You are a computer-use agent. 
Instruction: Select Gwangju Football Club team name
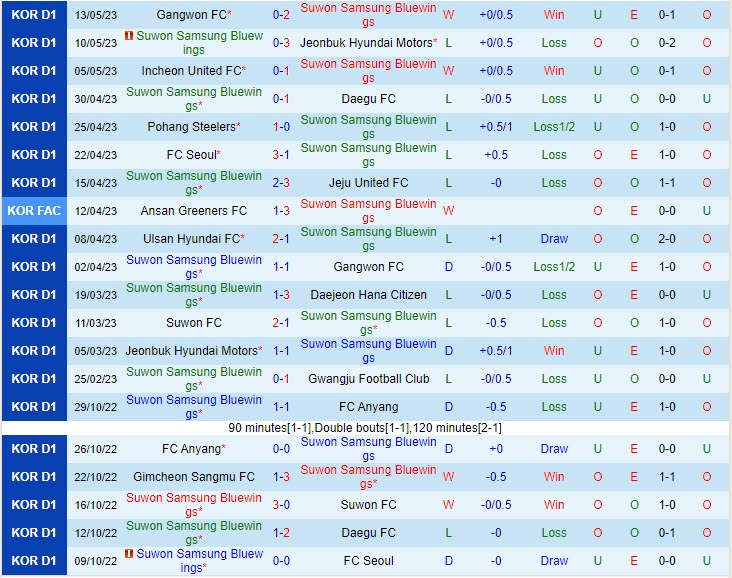tap(368, 379)
